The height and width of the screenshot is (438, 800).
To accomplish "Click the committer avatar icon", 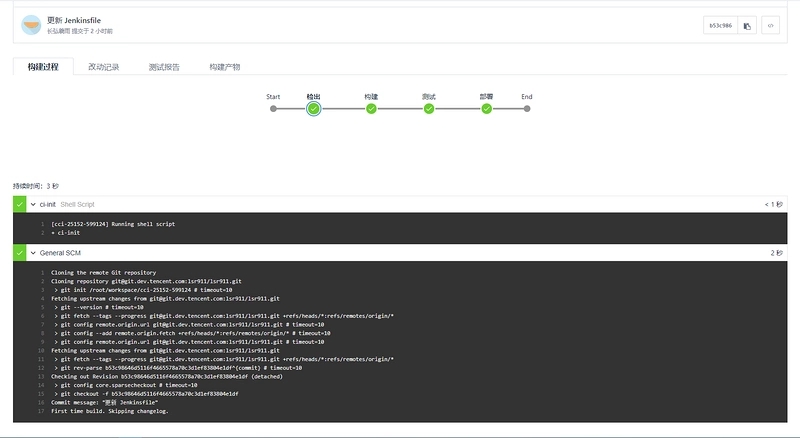I will point(31,25).
